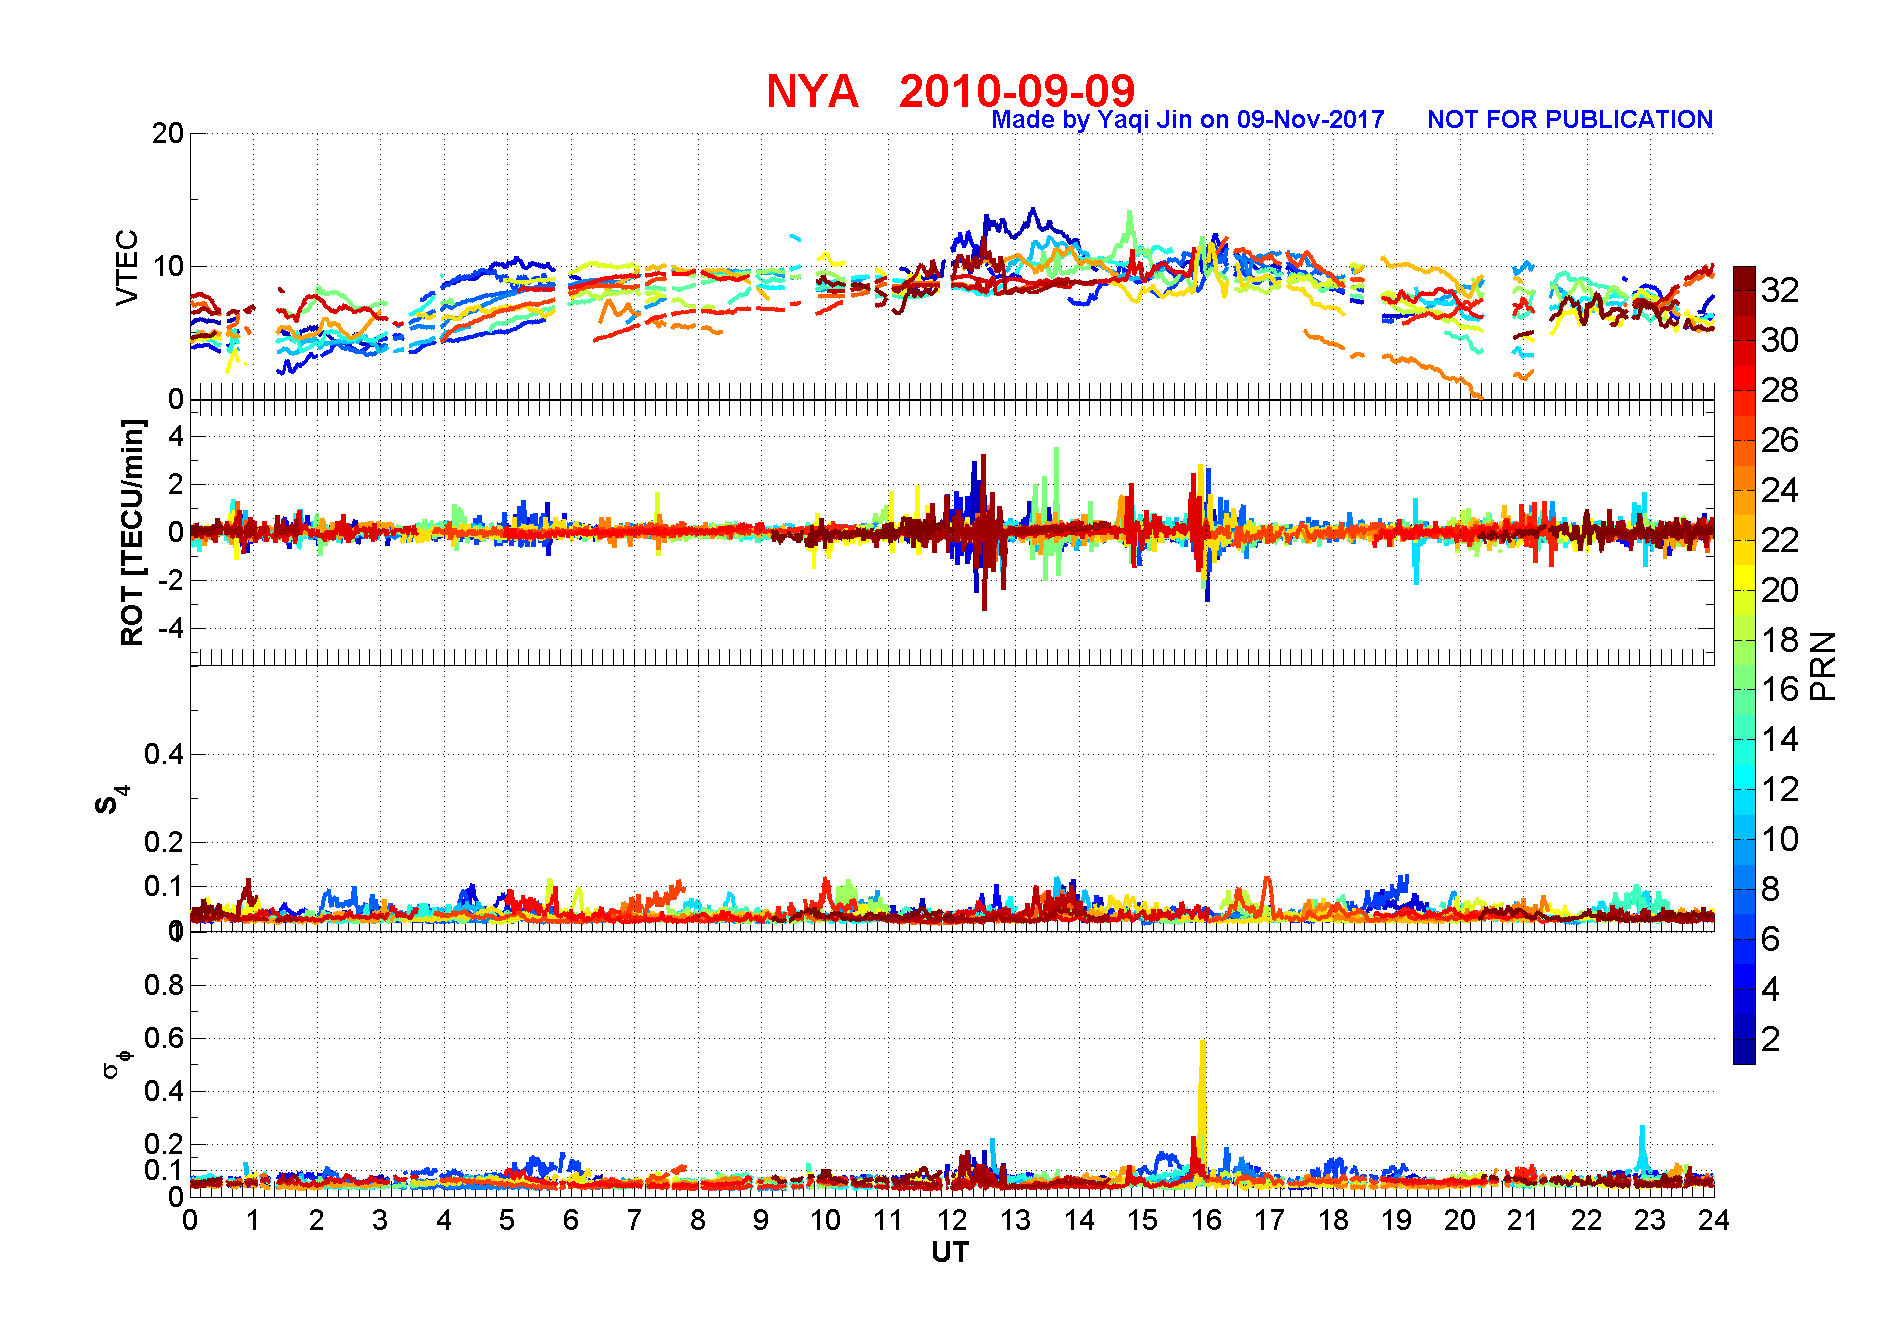Screen dimensions: 1904x1330
Task: Select the "ROT [TECU/min]" y-axis label
Action: (132, 532)
